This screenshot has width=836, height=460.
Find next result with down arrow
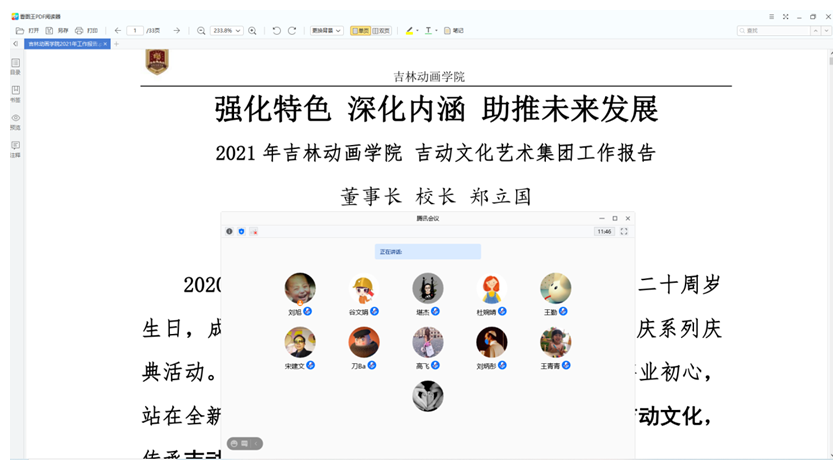click(x=826, y=31)
